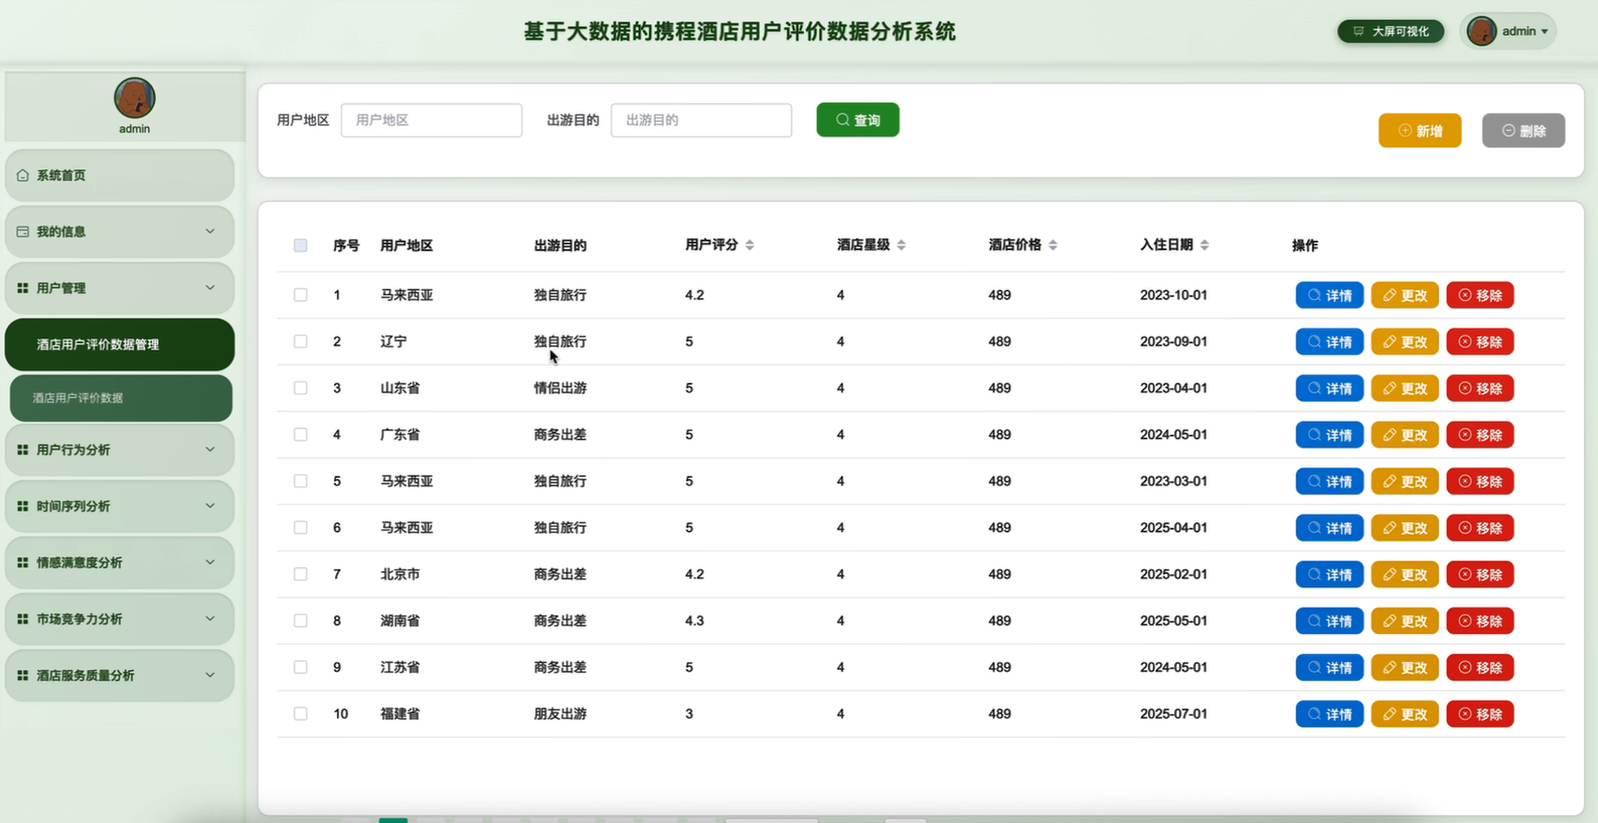This screenshot has width=1598, height=823.
Task: Click the gray 删除 button
Action: [1523, 131]
